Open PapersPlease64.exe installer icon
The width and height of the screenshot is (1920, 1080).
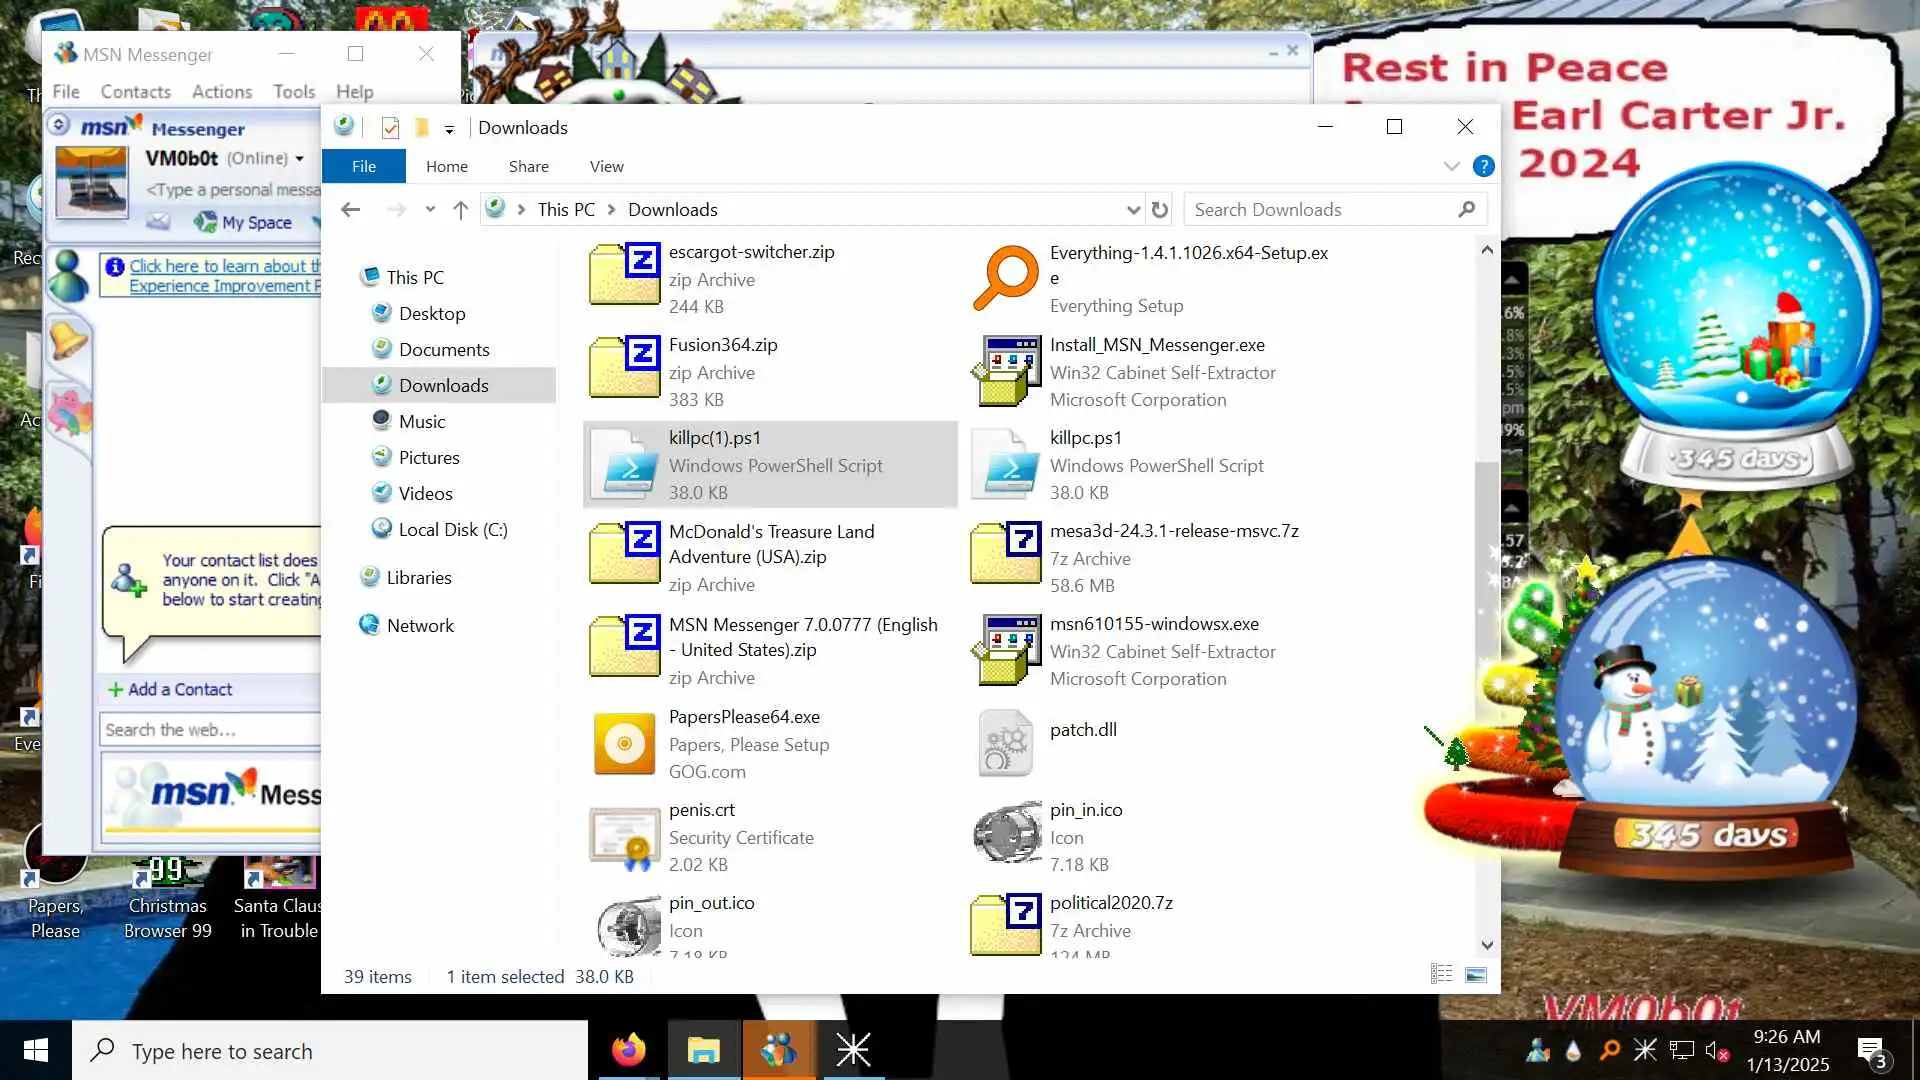pyautogui.click(x=624, y=744)
